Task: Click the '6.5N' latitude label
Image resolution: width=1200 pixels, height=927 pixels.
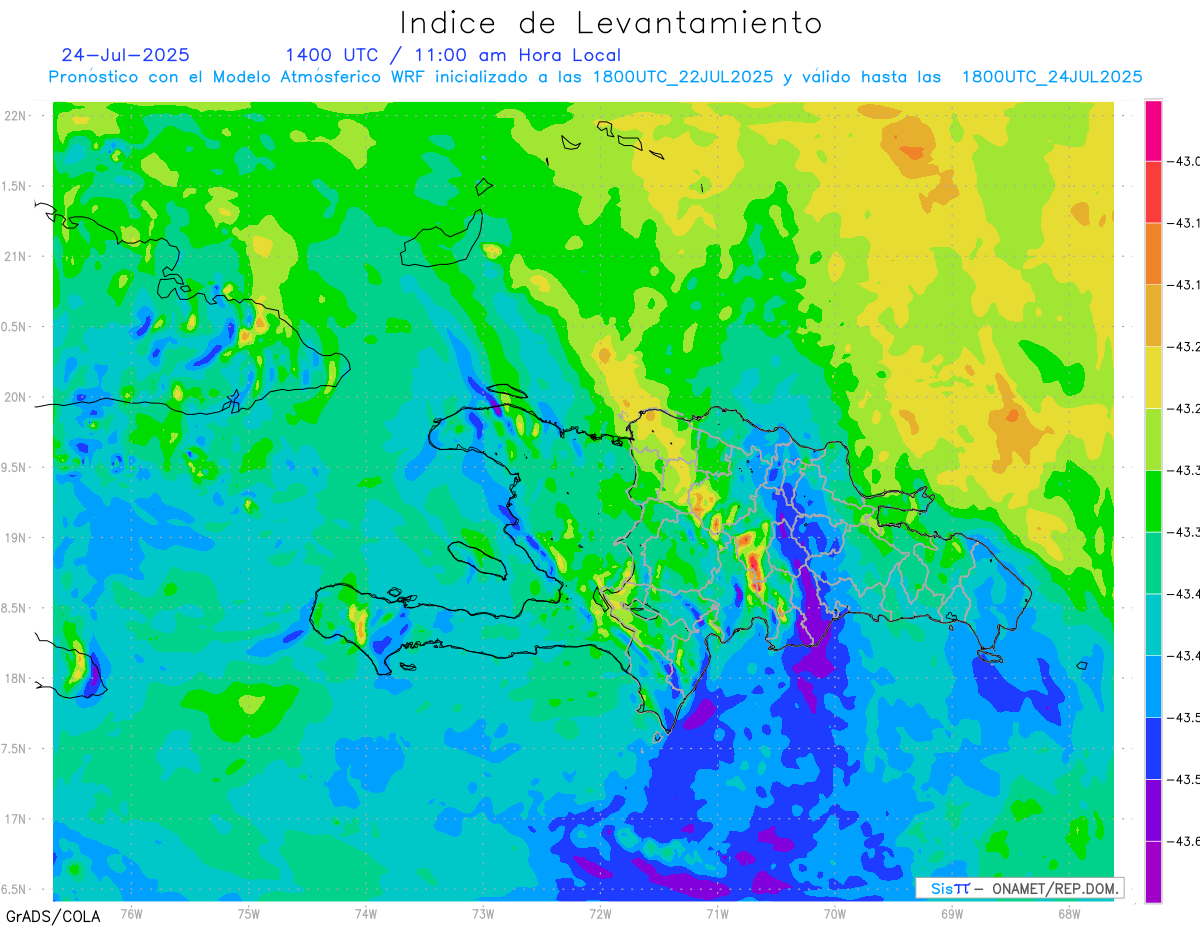Action: [x=15, y=890]
